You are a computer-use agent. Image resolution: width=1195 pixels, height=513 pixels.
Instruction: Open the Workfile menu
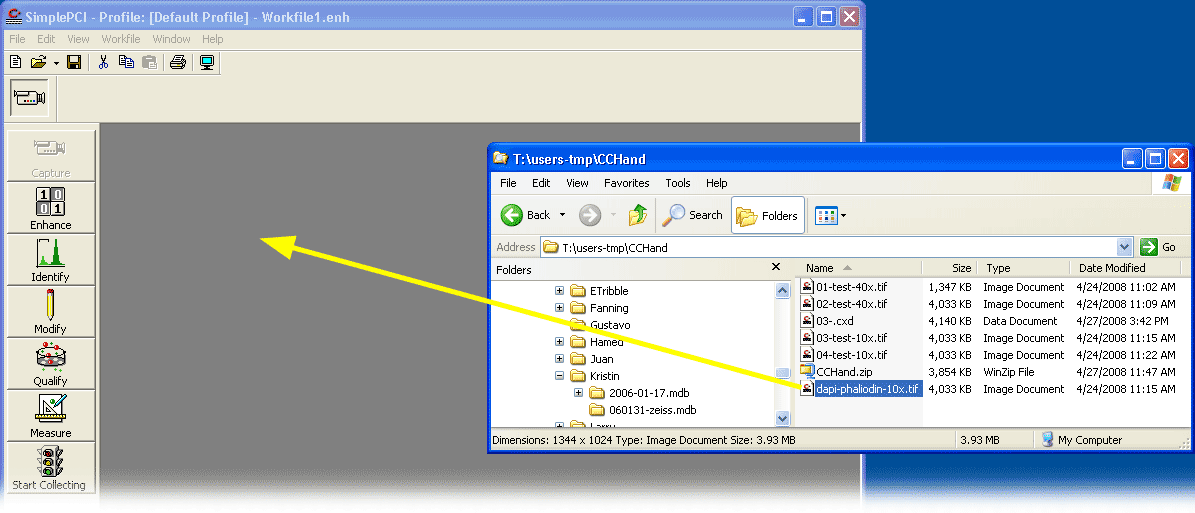121,39
